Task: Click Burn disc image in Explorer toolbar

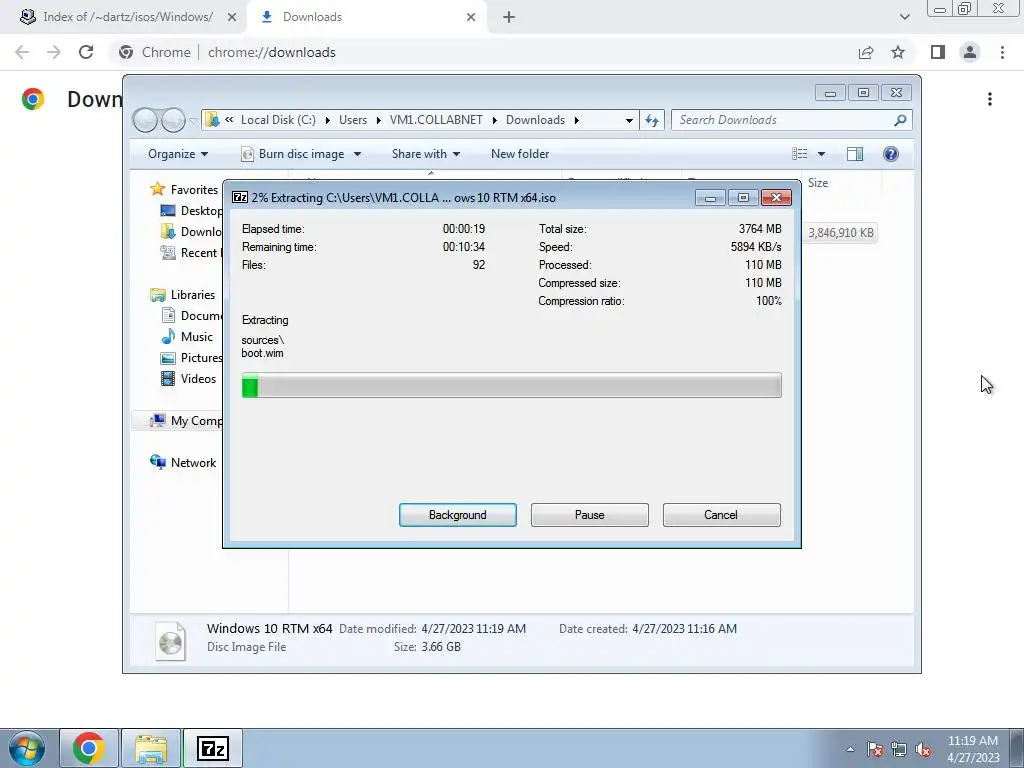Action: point(293,154)
